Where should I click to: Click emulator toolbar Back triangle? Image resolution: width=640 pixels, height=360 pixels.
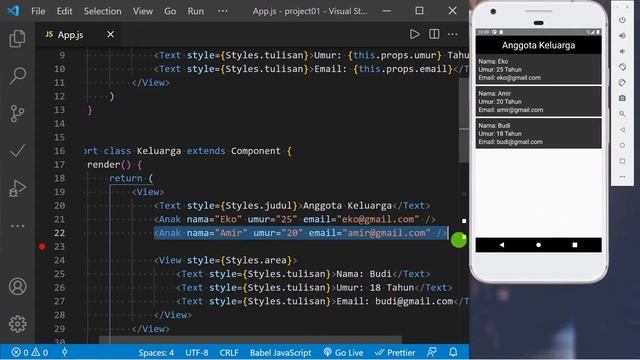(622, 130)
